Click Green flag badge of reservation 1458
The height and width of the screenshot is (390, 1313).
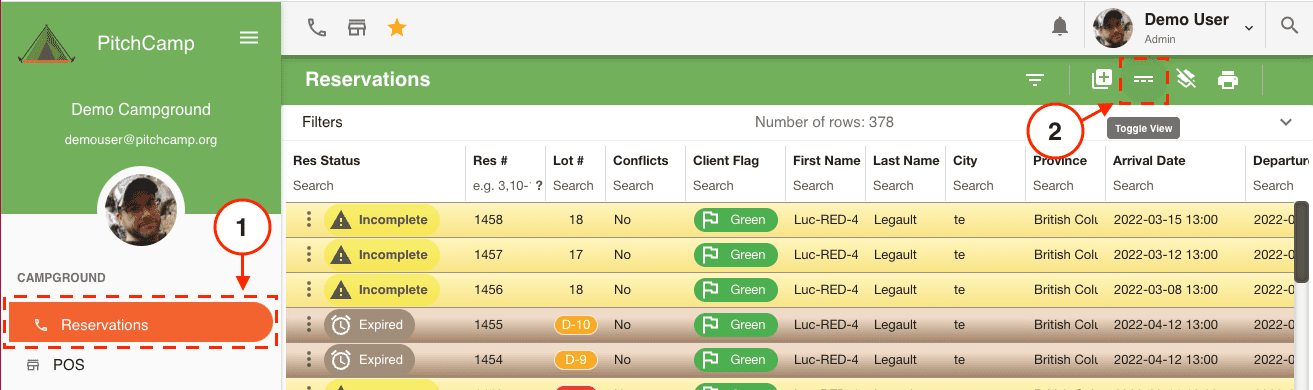click(x=735, y=220)
